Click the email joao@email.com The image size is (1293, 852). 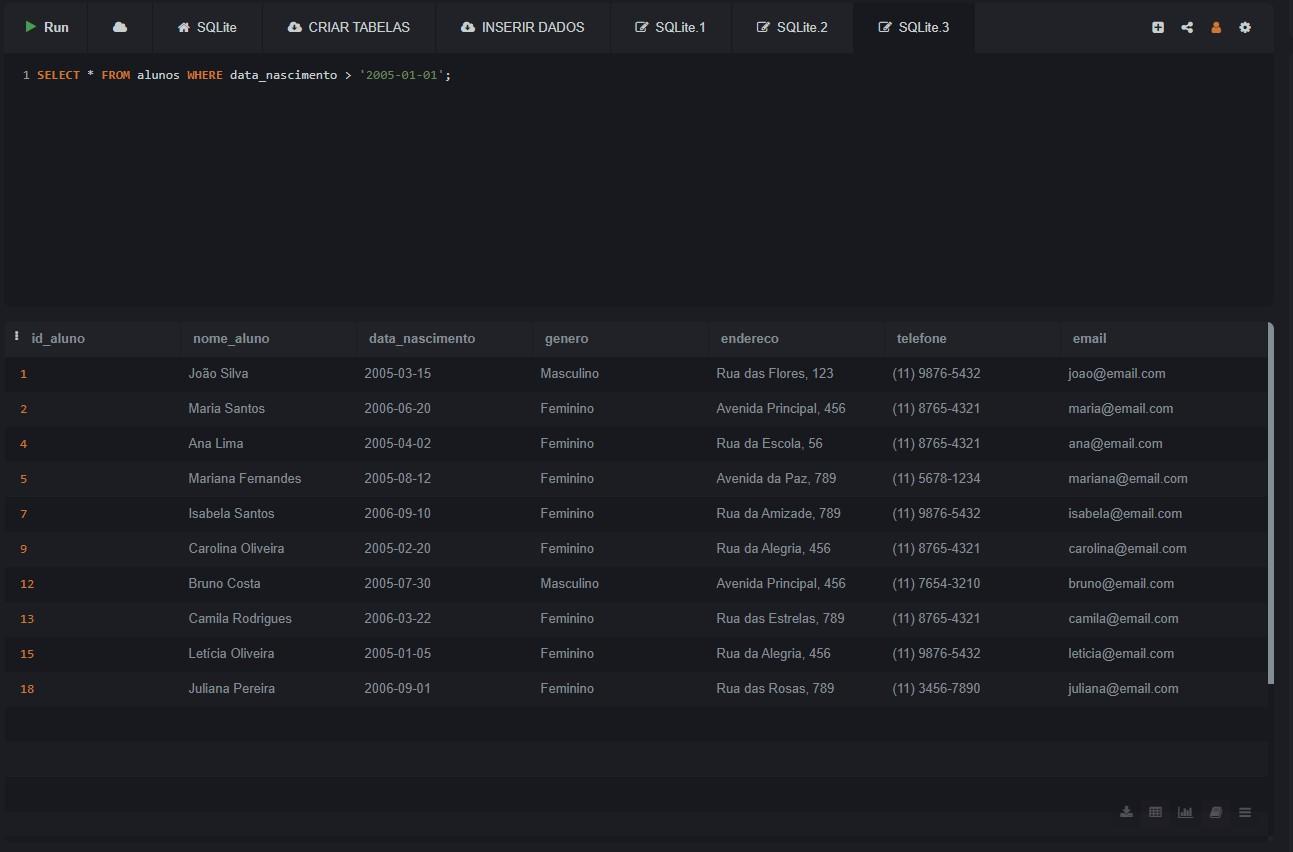[x=1117, y=373]
